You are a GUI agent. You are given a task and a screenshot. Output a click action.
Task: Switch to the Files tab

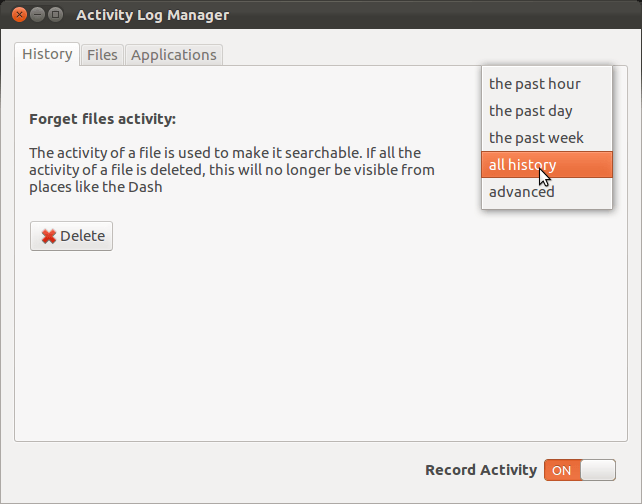point(102,55)
